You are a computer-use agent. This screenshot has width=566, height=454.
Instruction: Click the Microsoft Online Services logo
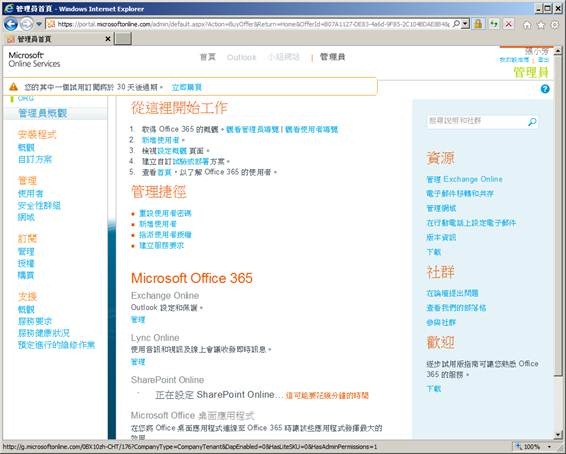[34, 60]
